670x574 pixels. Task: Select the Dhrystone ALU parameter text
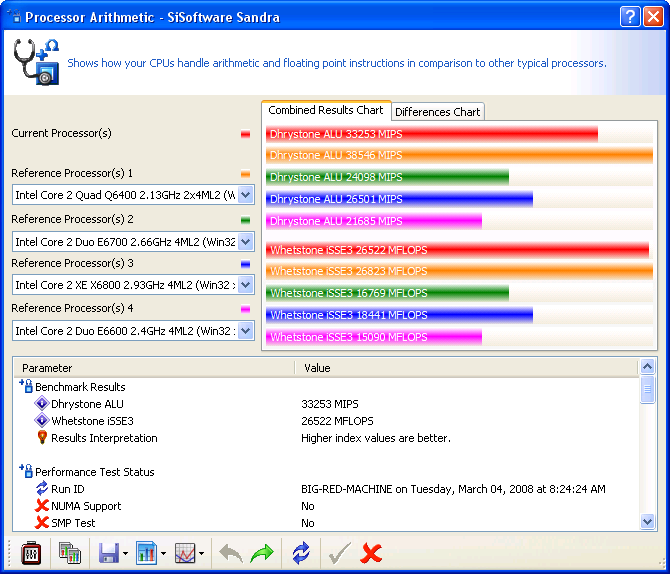(87, 404)
